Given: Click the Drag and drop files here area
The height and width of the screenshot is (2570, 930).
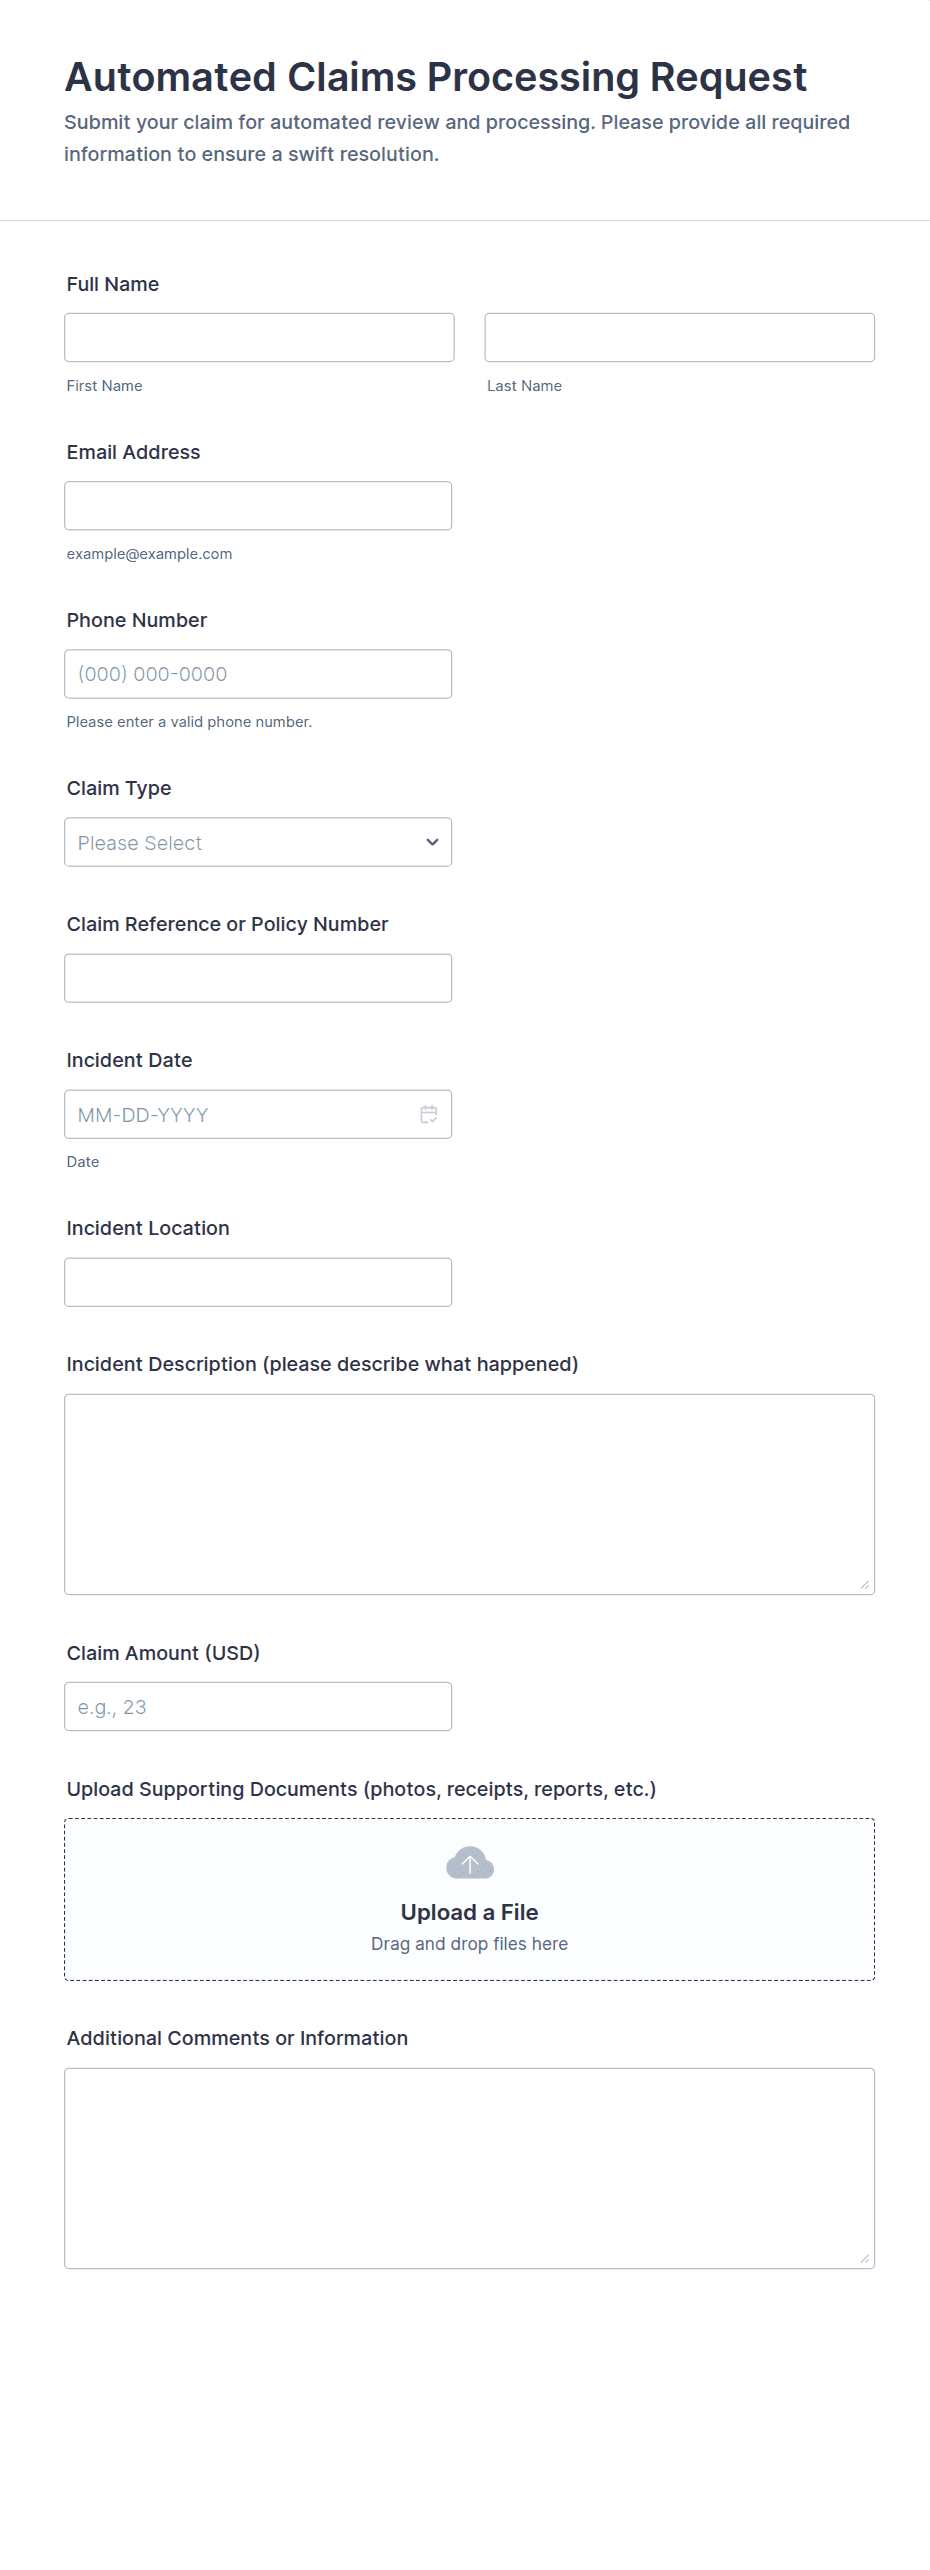Looking at the screenshot, I should click(469, 1944).
